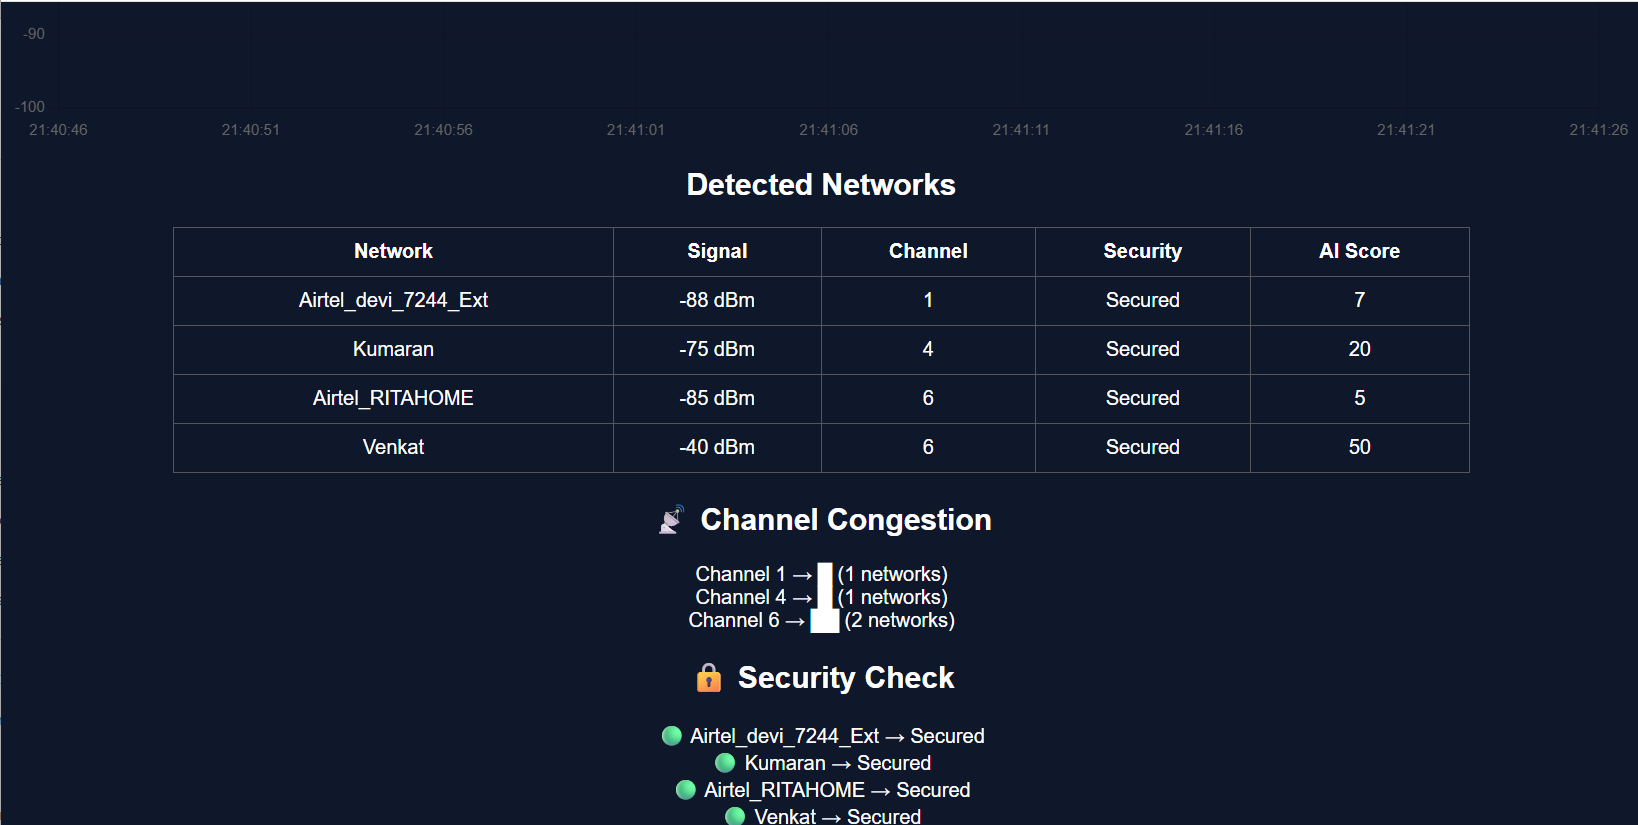Image resolution: width=1638 pixels, height=825 pixels.
Task: Click the Kumaran network name cell
Action: point(393,349)
